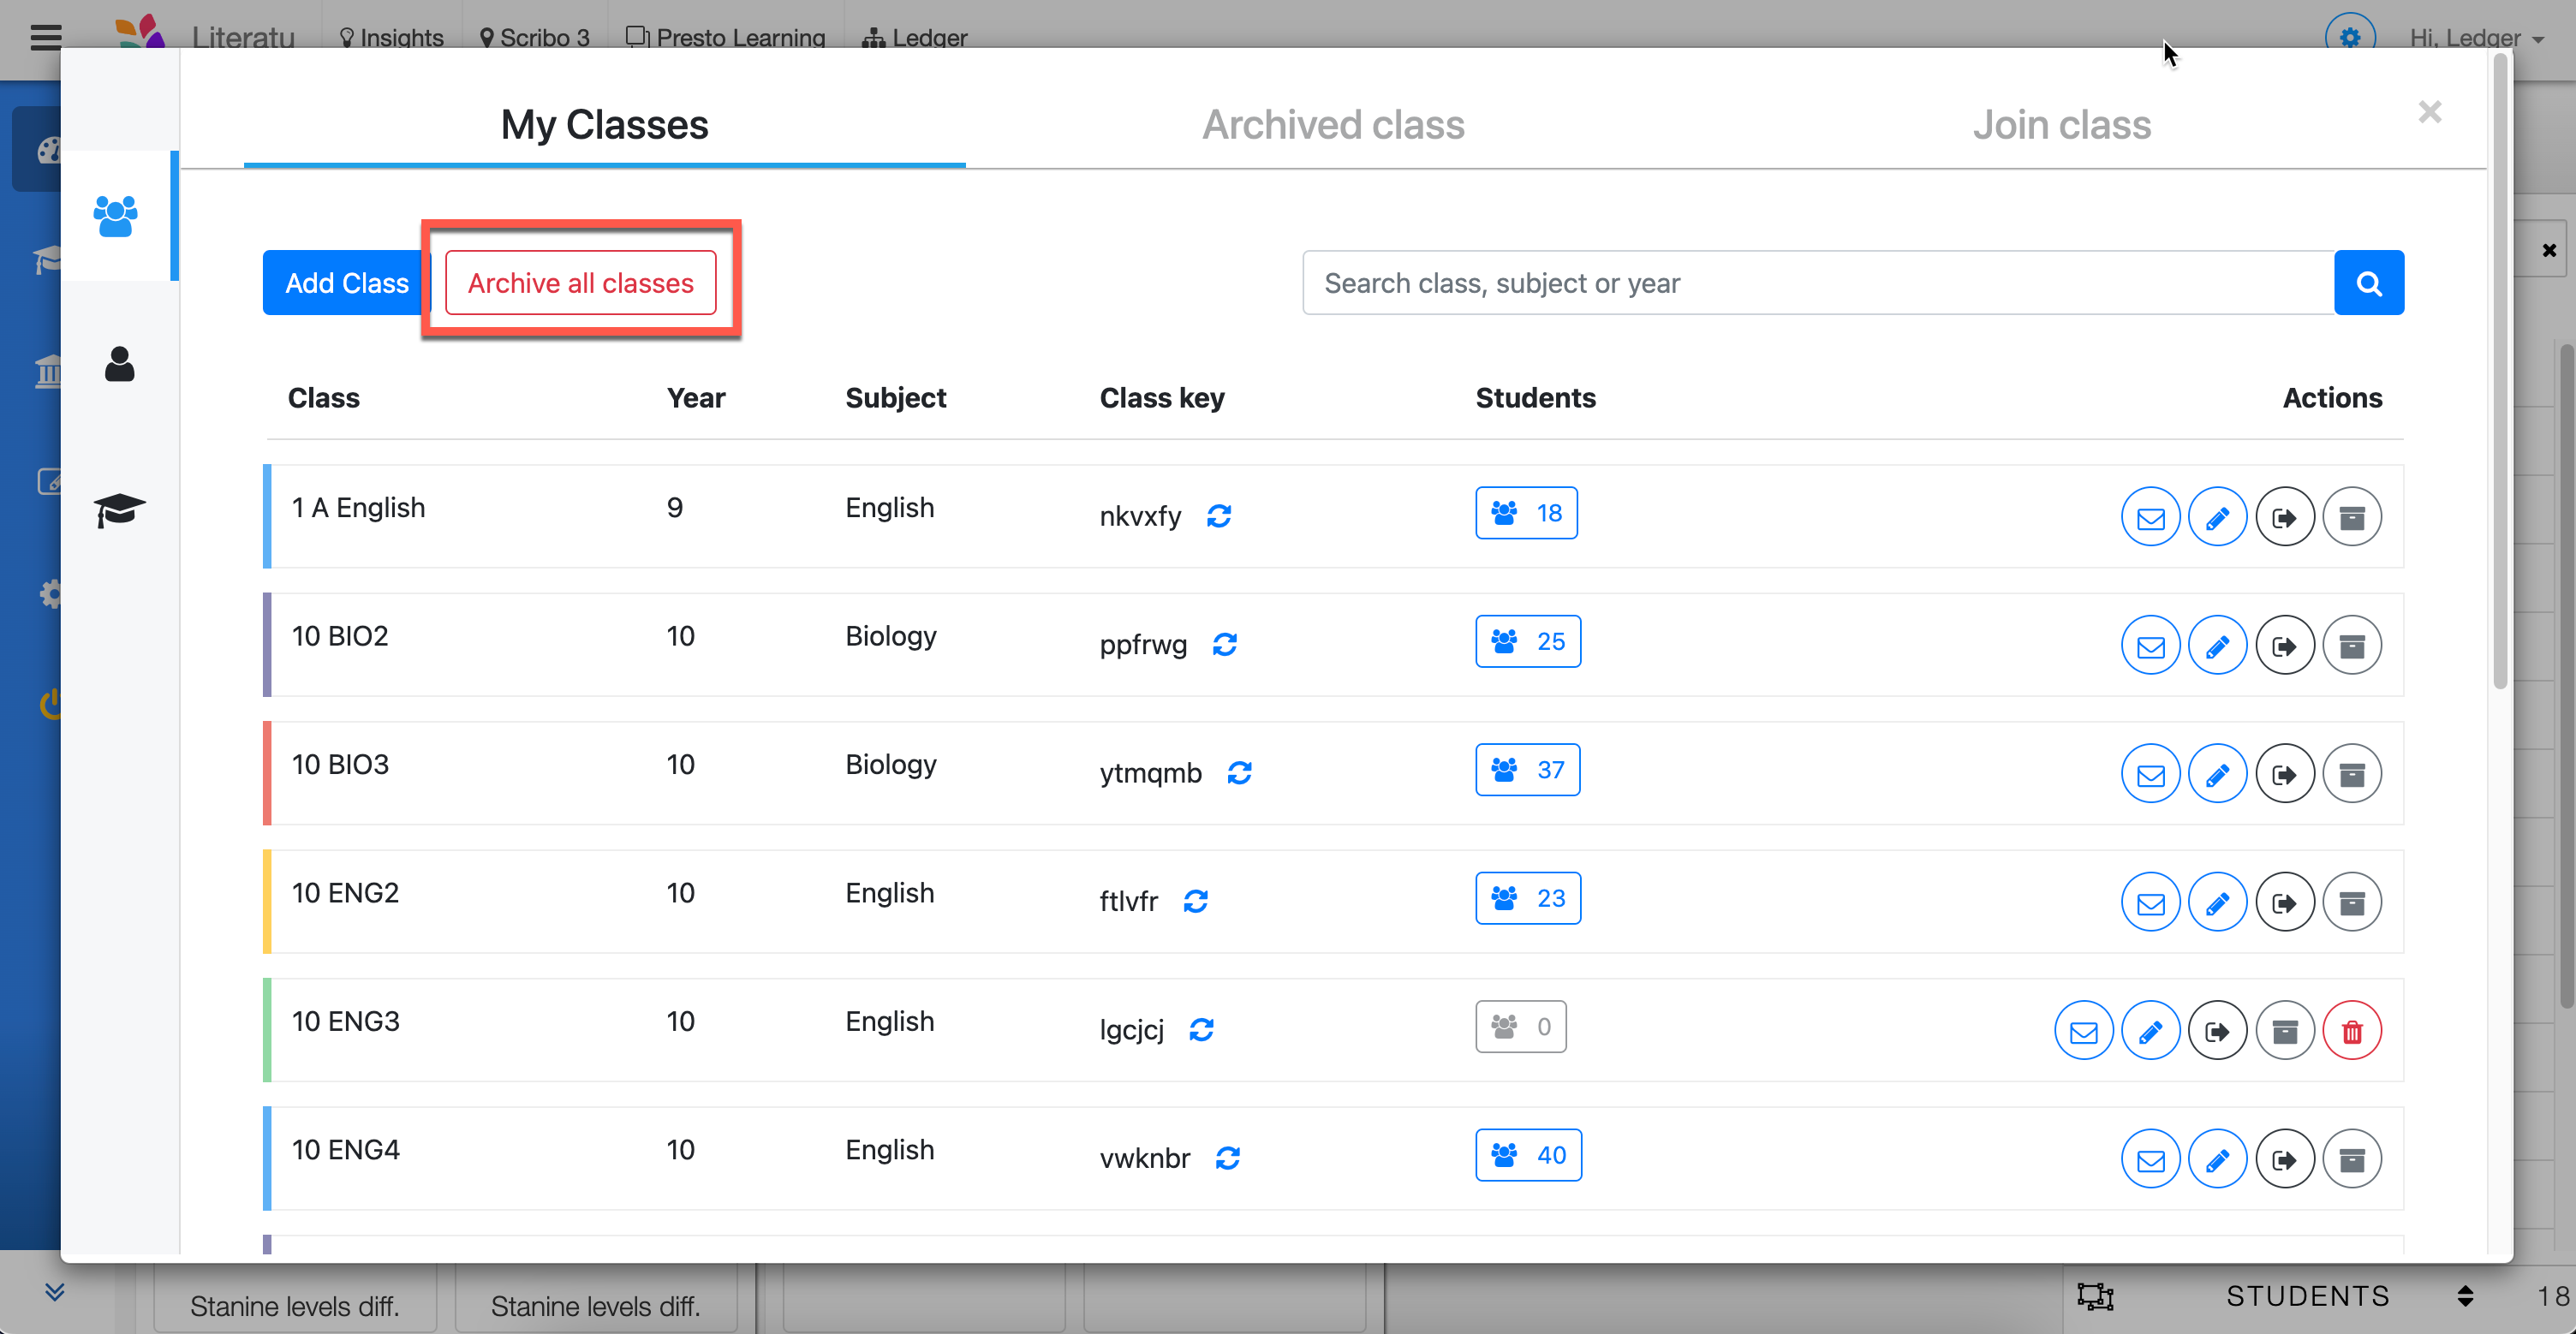2576x1334 pixels.
Task: Switch to the Archived class tab
Action: pos(1332,125)
